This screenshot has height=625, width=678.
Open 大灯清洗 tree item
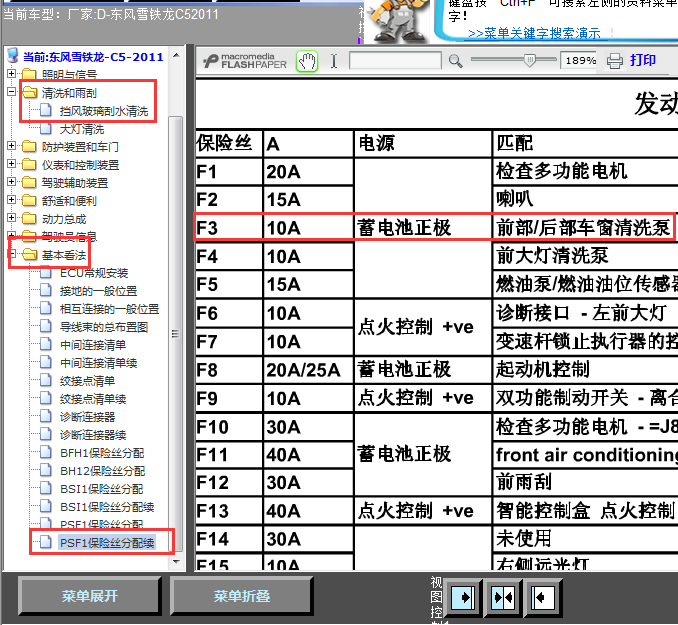click(x=82, y=129)
